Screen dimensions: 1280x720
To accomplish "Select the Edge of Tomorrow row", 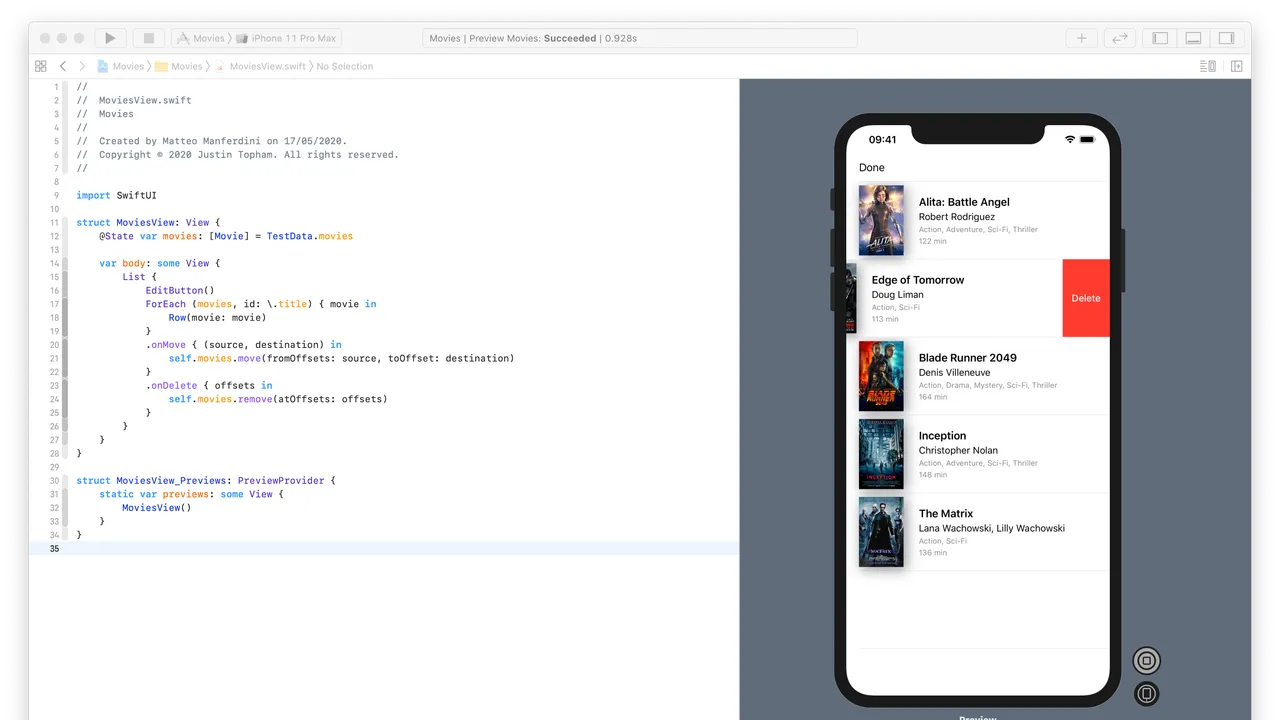I will click(954, 298).
